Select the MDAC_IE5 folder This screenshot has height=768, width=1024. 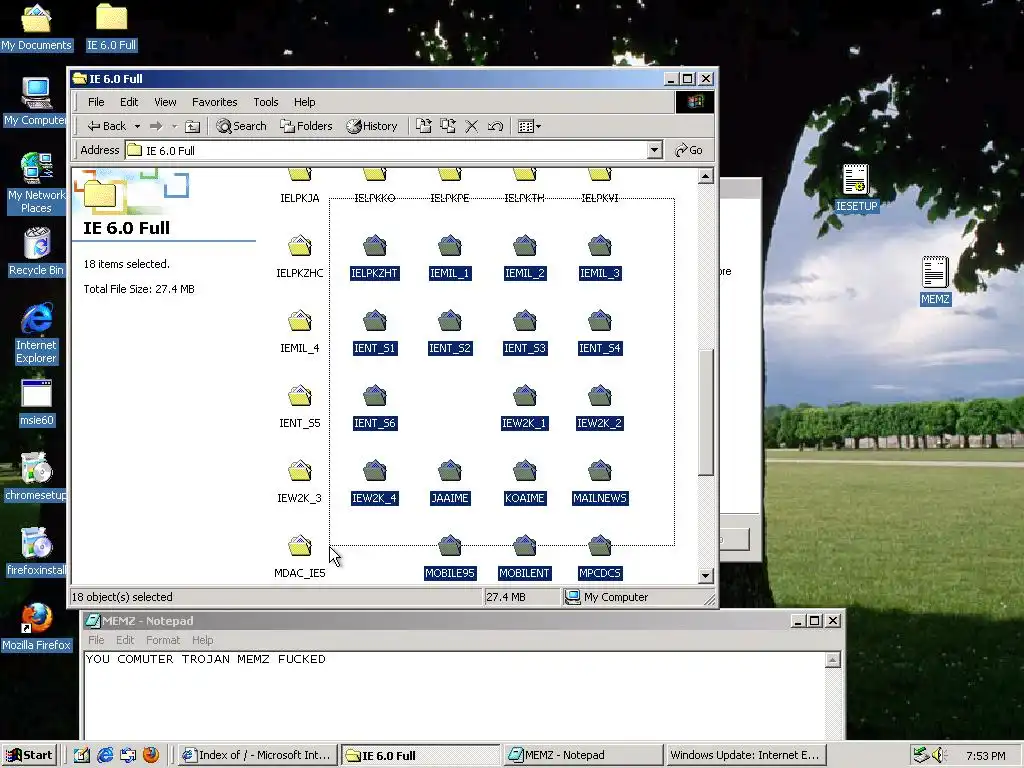[x=300, y=556]
